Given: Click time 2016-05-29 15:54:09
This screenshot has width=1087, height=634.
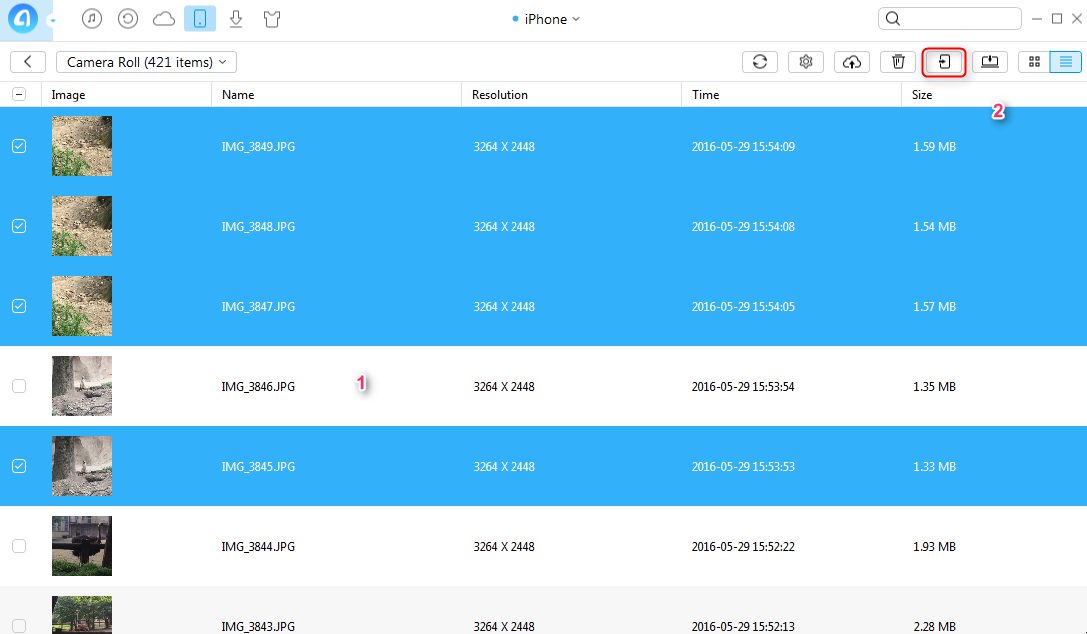Looking at the screenshot, I should [x=743, y=147].
